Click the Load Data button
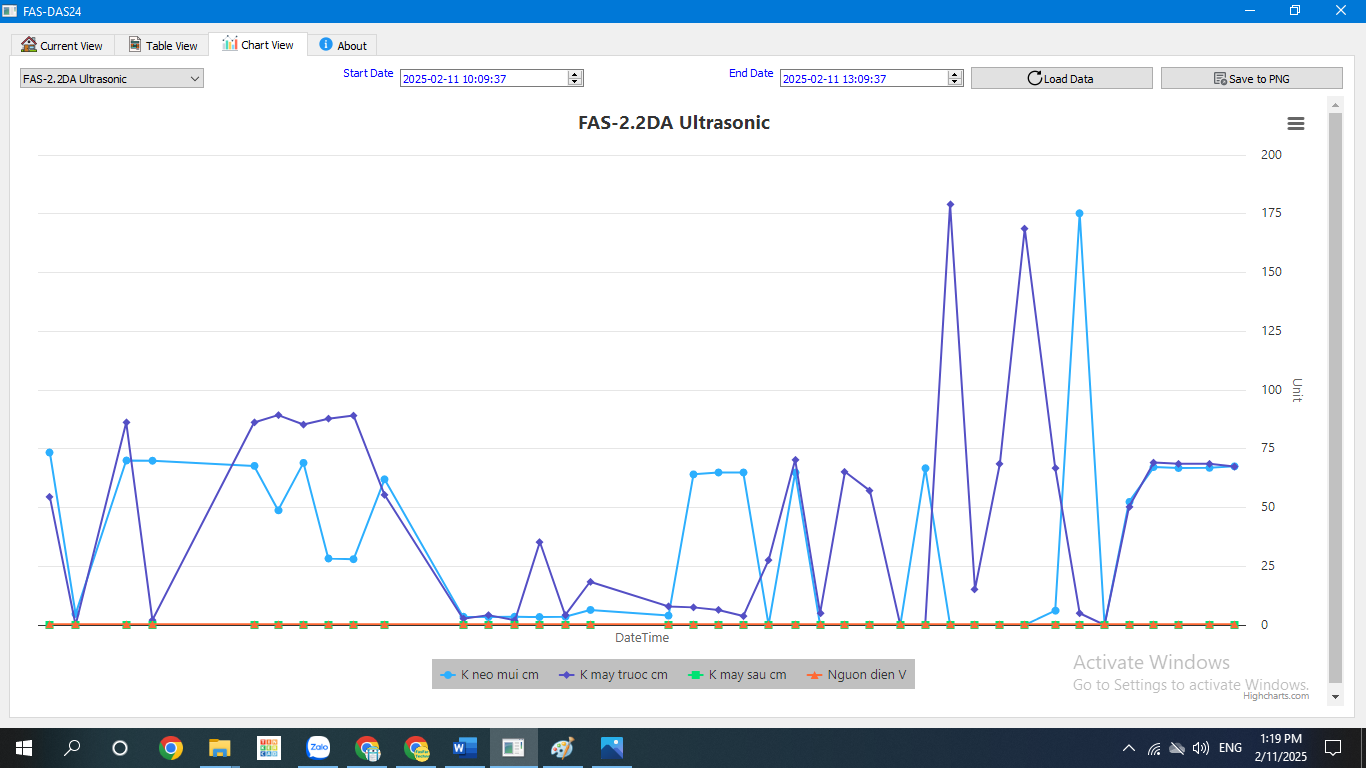 pyautogui.click(x=1061, y=78)
